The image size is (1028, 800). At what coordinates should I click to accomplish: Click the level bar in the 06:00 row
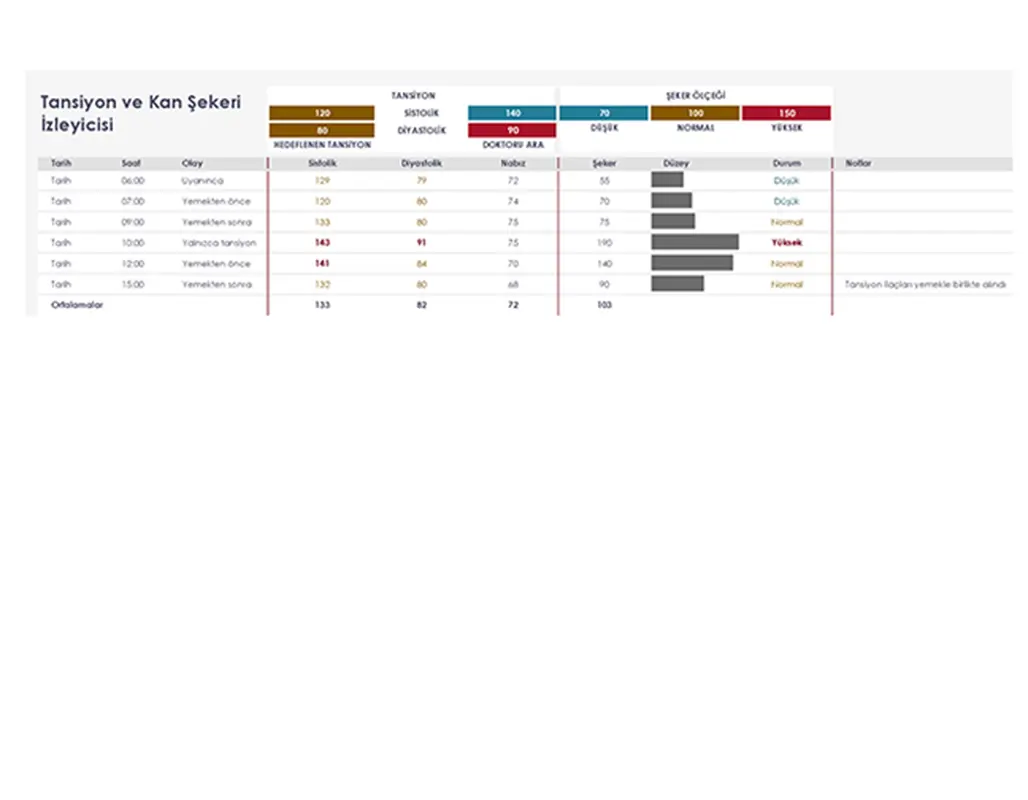[x=667, y=180]
